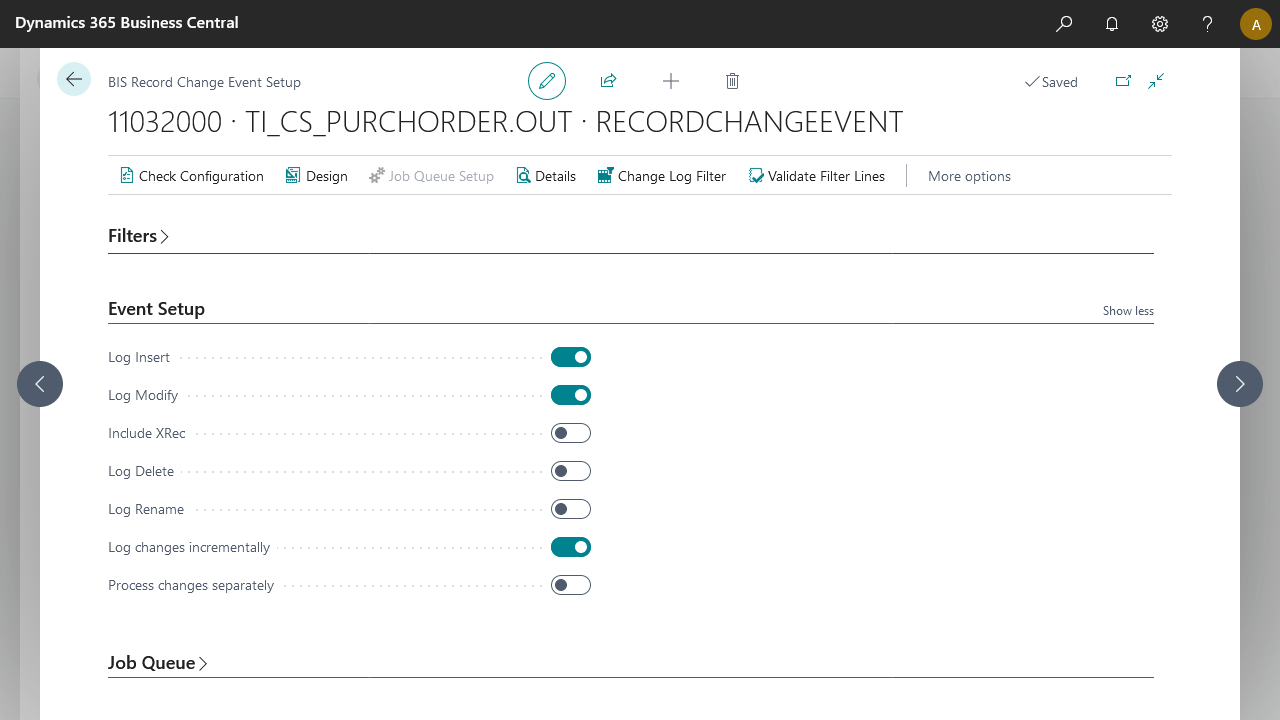This screenshot has height=720, width=1280.
Task: Expand the Filters section
Action: 139,236
